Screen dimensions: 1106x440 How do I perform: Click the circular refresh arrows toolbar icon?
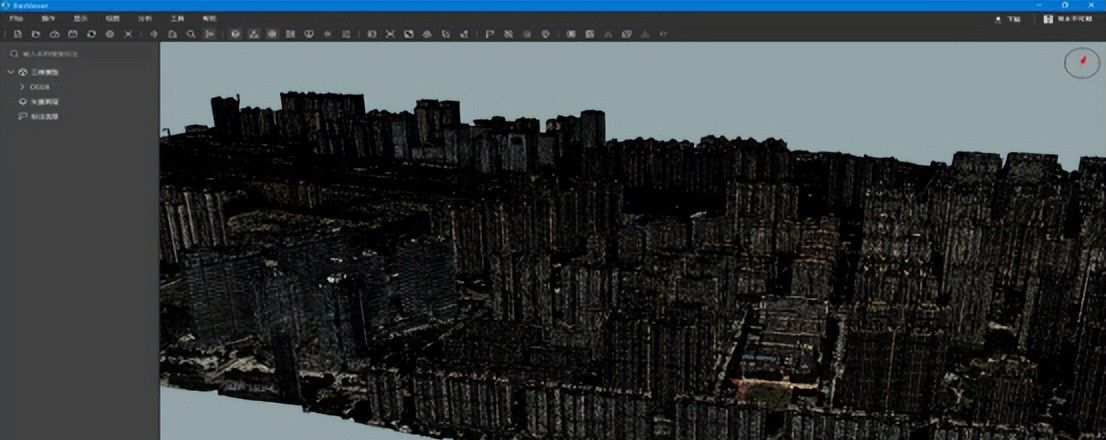[91, 34]
